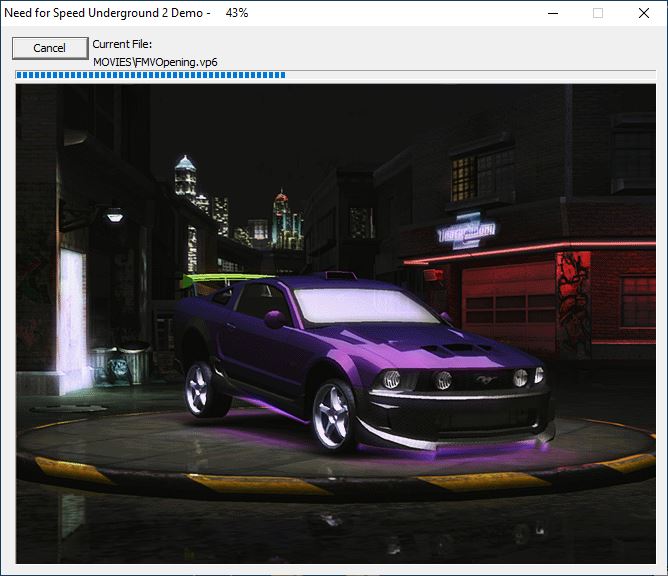
Task: Click the installation progress bar
Action: pos(335,75)
